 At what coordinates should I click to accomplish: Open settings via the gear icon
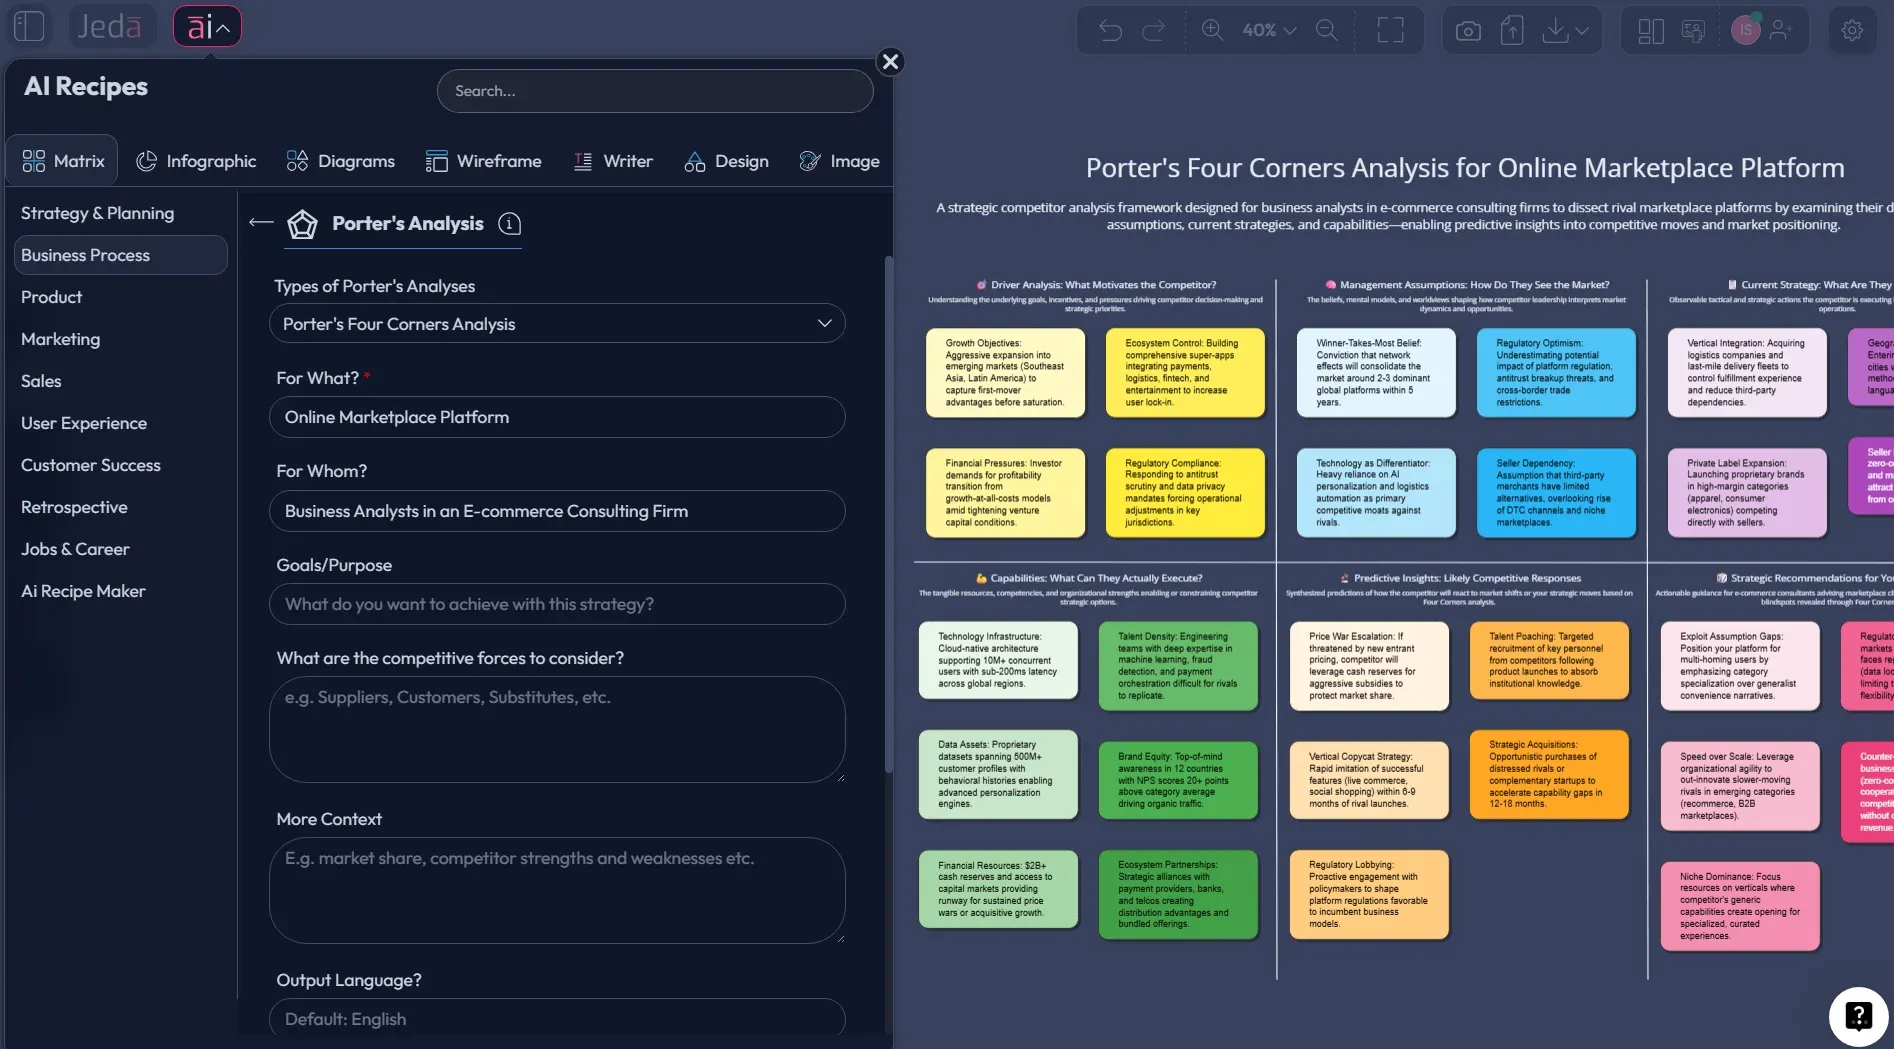point(1853,30)
